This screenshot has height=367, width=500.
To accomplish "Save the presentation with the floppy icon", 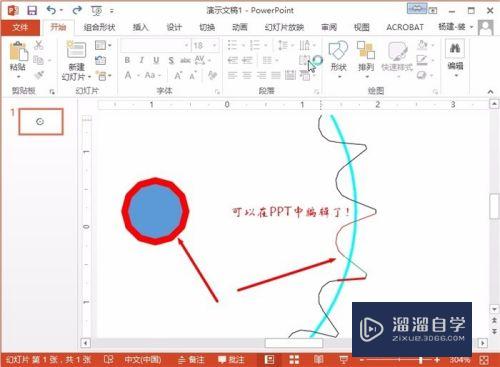I will click(32, 10).
